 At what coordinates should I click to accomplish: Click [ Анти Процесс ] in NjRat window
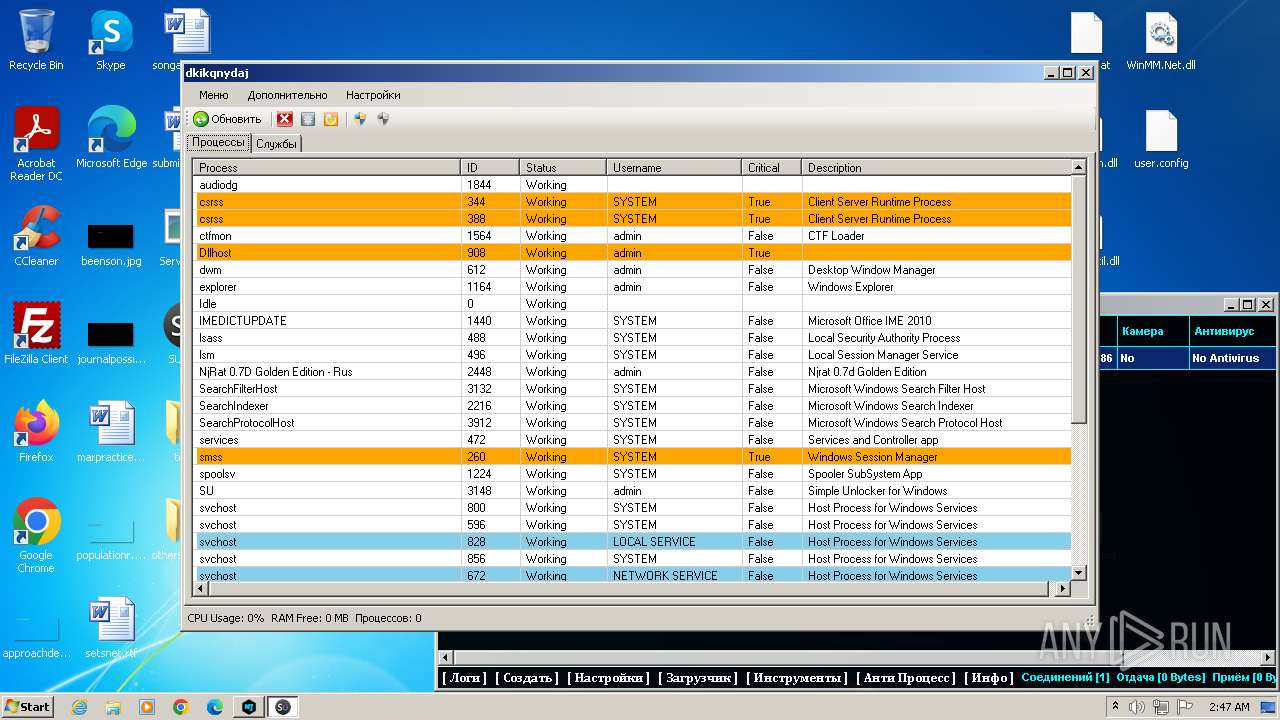(x=906, y=678)
